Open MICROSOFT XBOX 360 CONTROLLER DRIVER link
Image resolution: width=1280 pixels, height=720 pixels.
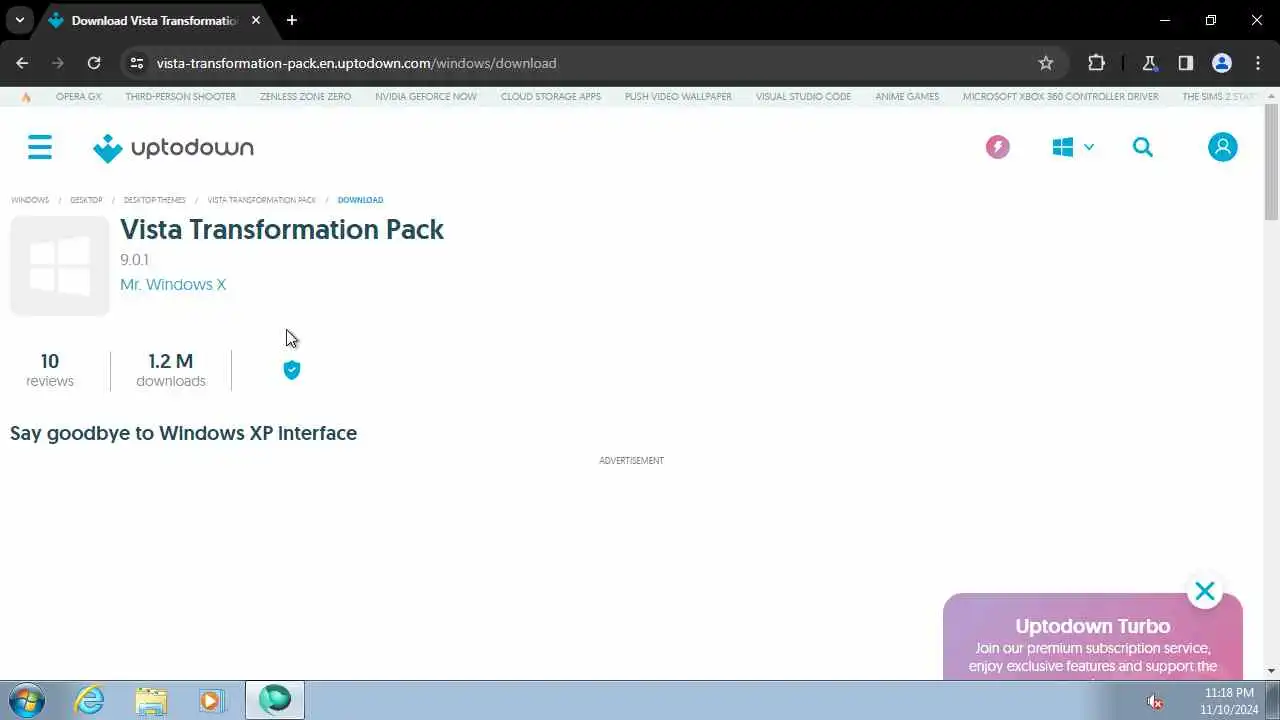click(x=1061, y=97)
